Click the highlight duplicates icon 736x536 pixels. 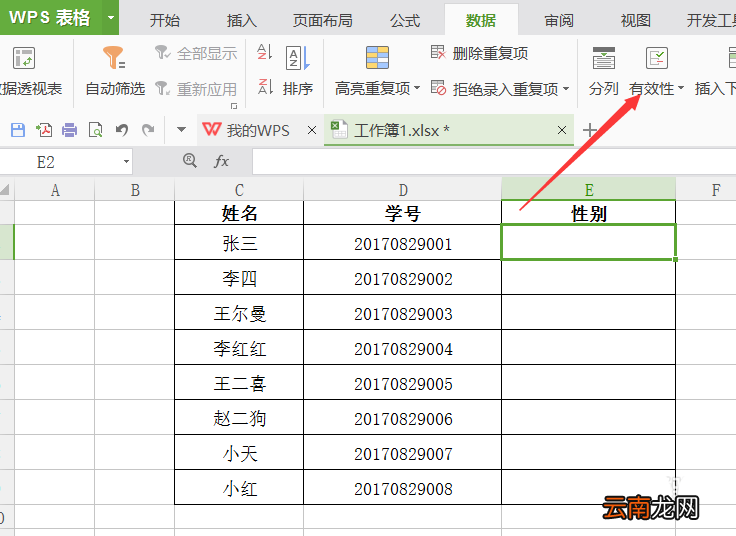377,58
